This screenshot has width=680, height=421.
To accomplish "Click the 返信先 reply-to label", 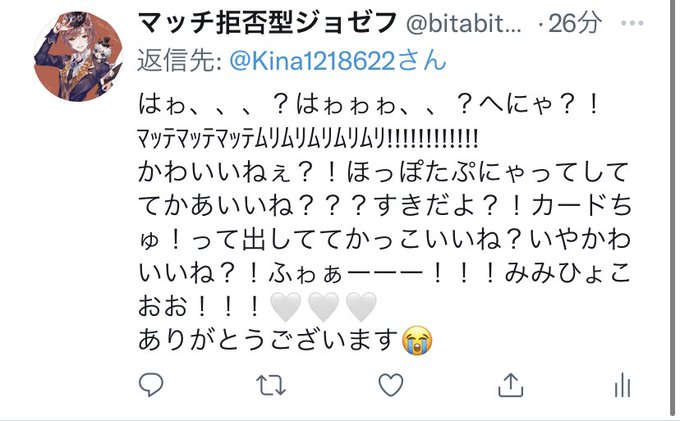I will [180, 60].
